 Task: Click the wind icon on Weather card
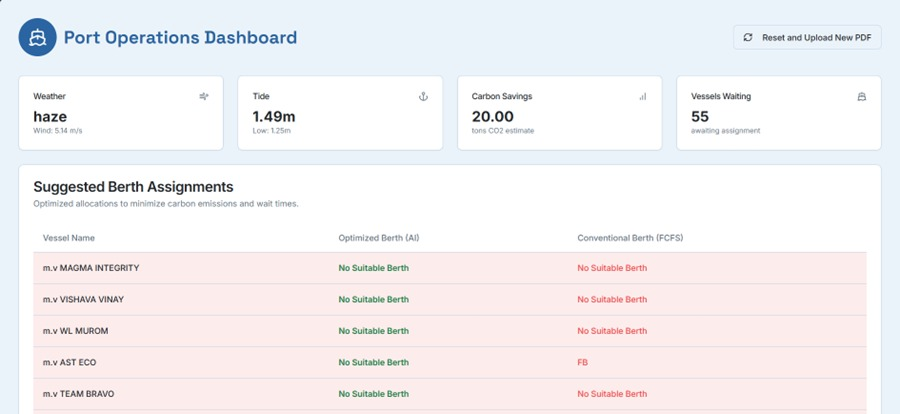(x=204, y=96)
